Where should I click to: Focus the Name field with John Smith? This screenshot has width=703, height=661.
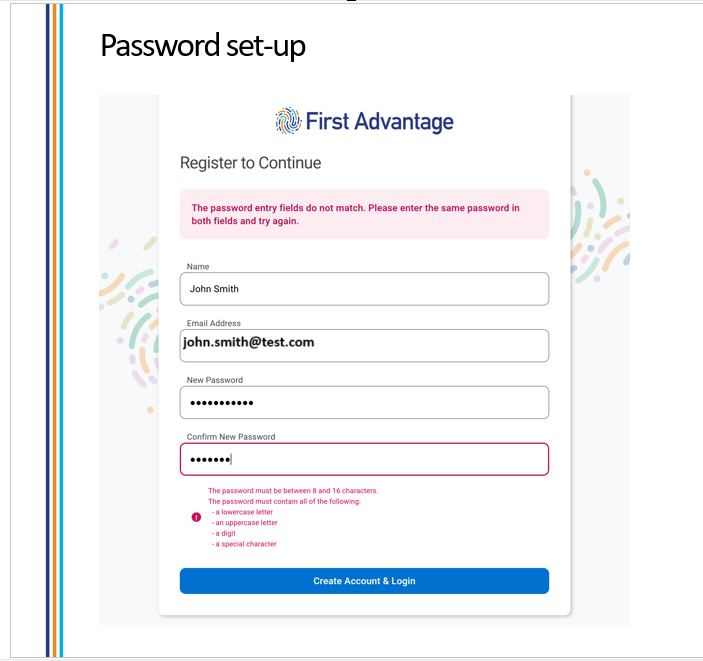364,289
